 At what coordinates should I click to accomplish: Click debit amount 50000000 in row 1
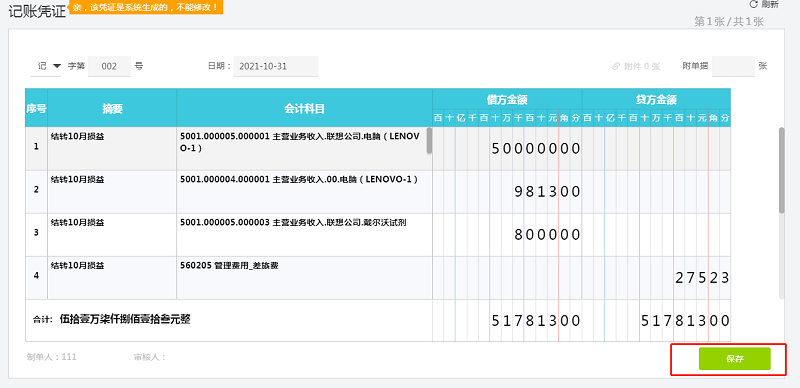536,149
